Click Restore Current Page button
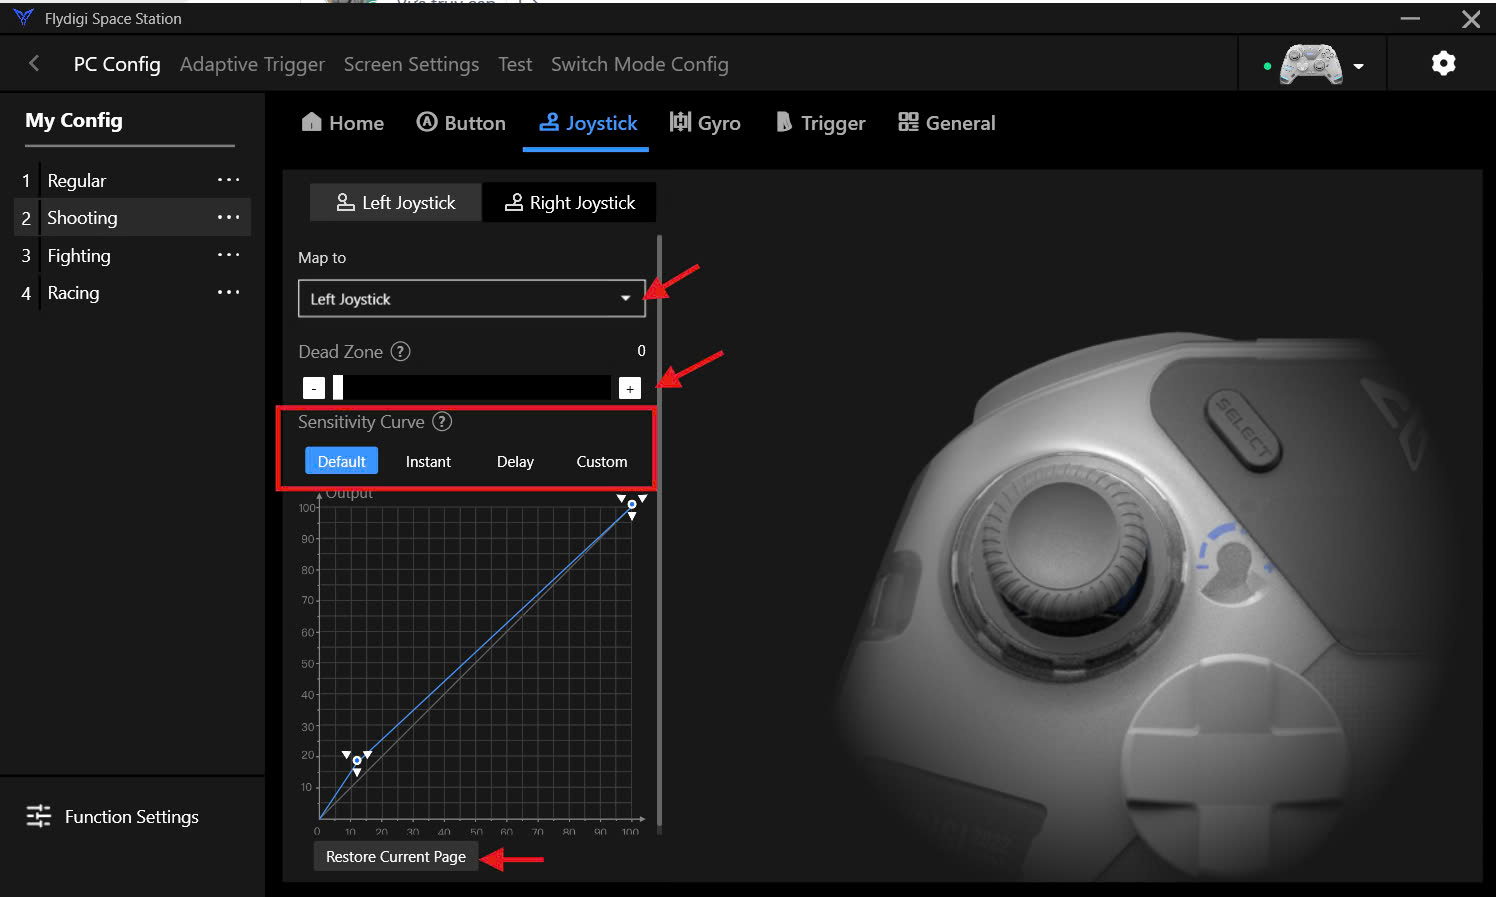 click(396, 857)
